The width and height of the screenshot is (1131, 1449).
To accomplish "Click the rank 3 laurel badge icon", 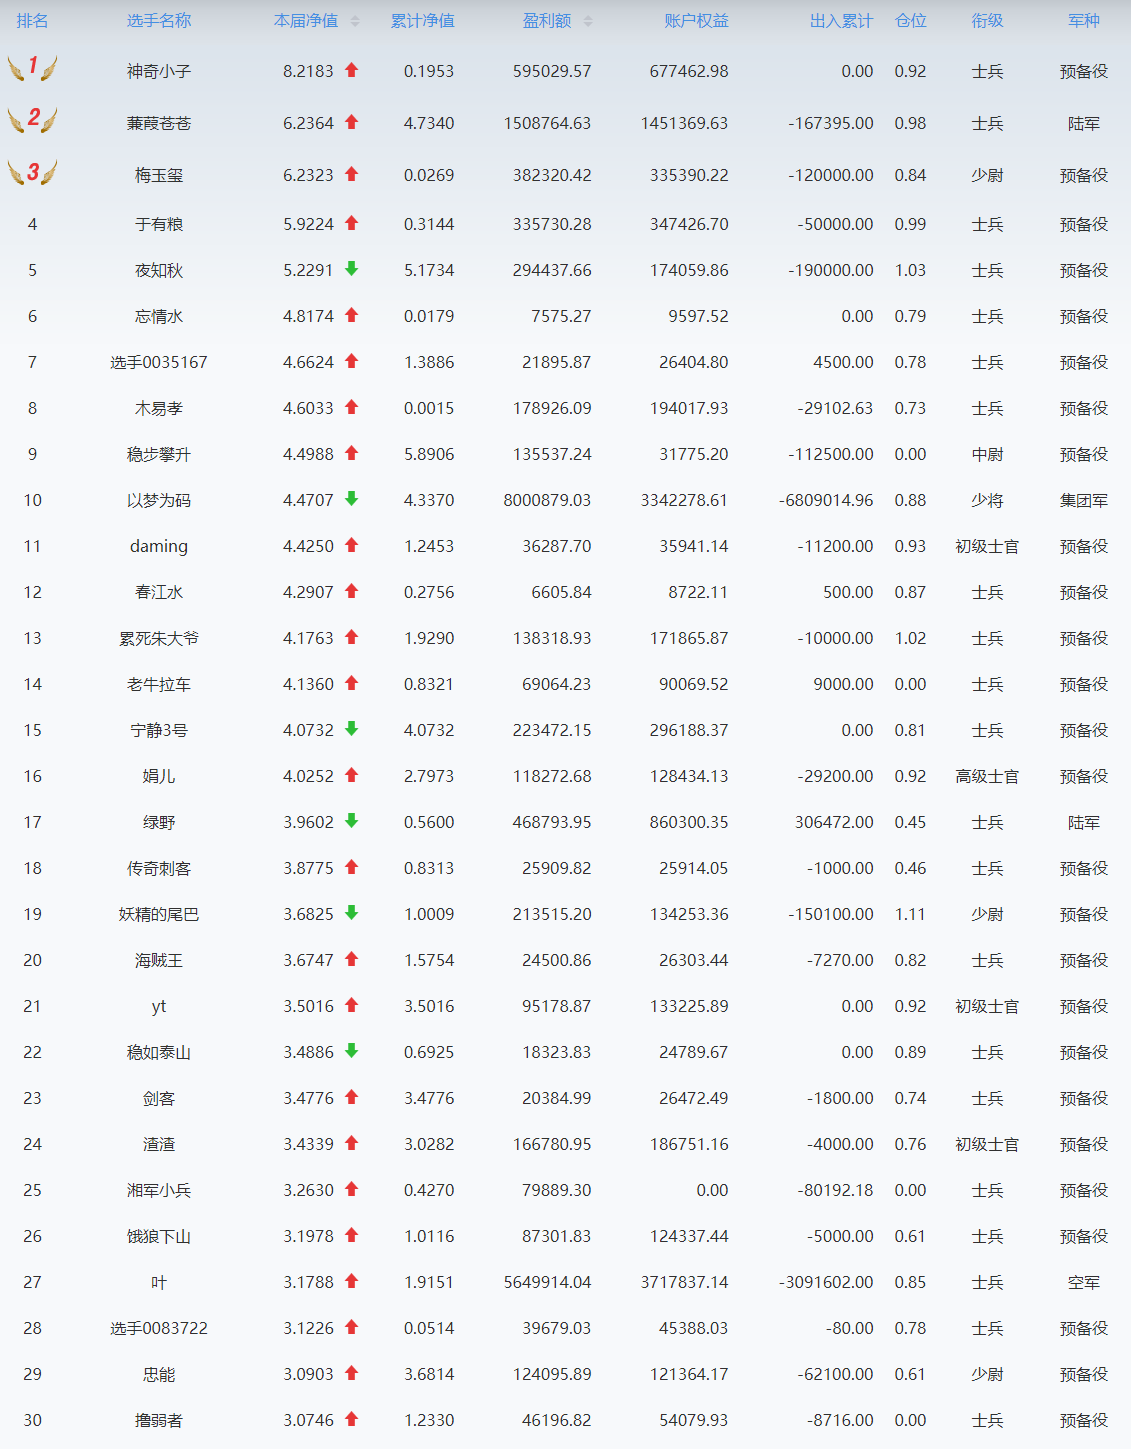I will click(32, 172).
